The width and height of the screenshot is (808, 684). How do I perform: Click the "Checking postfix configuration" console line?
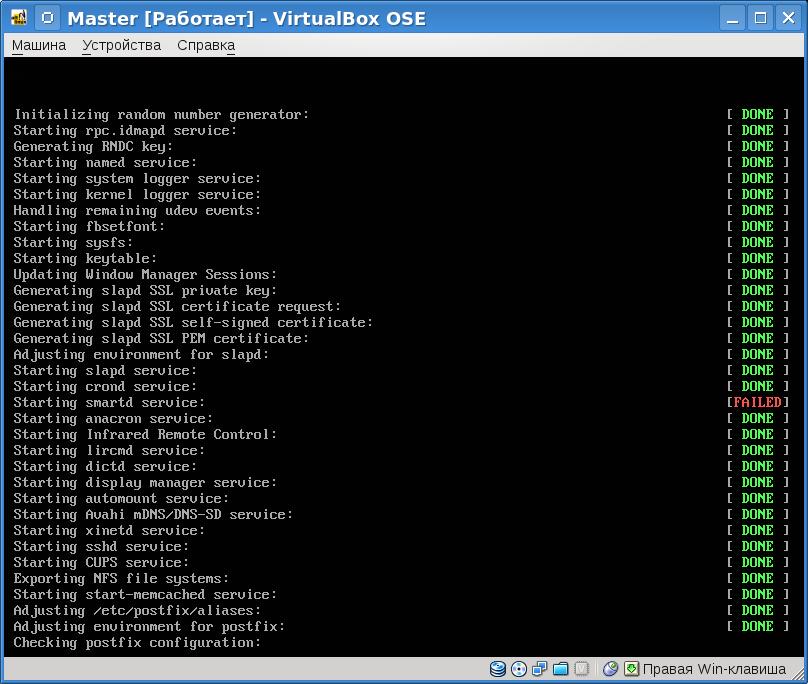pyautogui.click(x=137, y=642)
